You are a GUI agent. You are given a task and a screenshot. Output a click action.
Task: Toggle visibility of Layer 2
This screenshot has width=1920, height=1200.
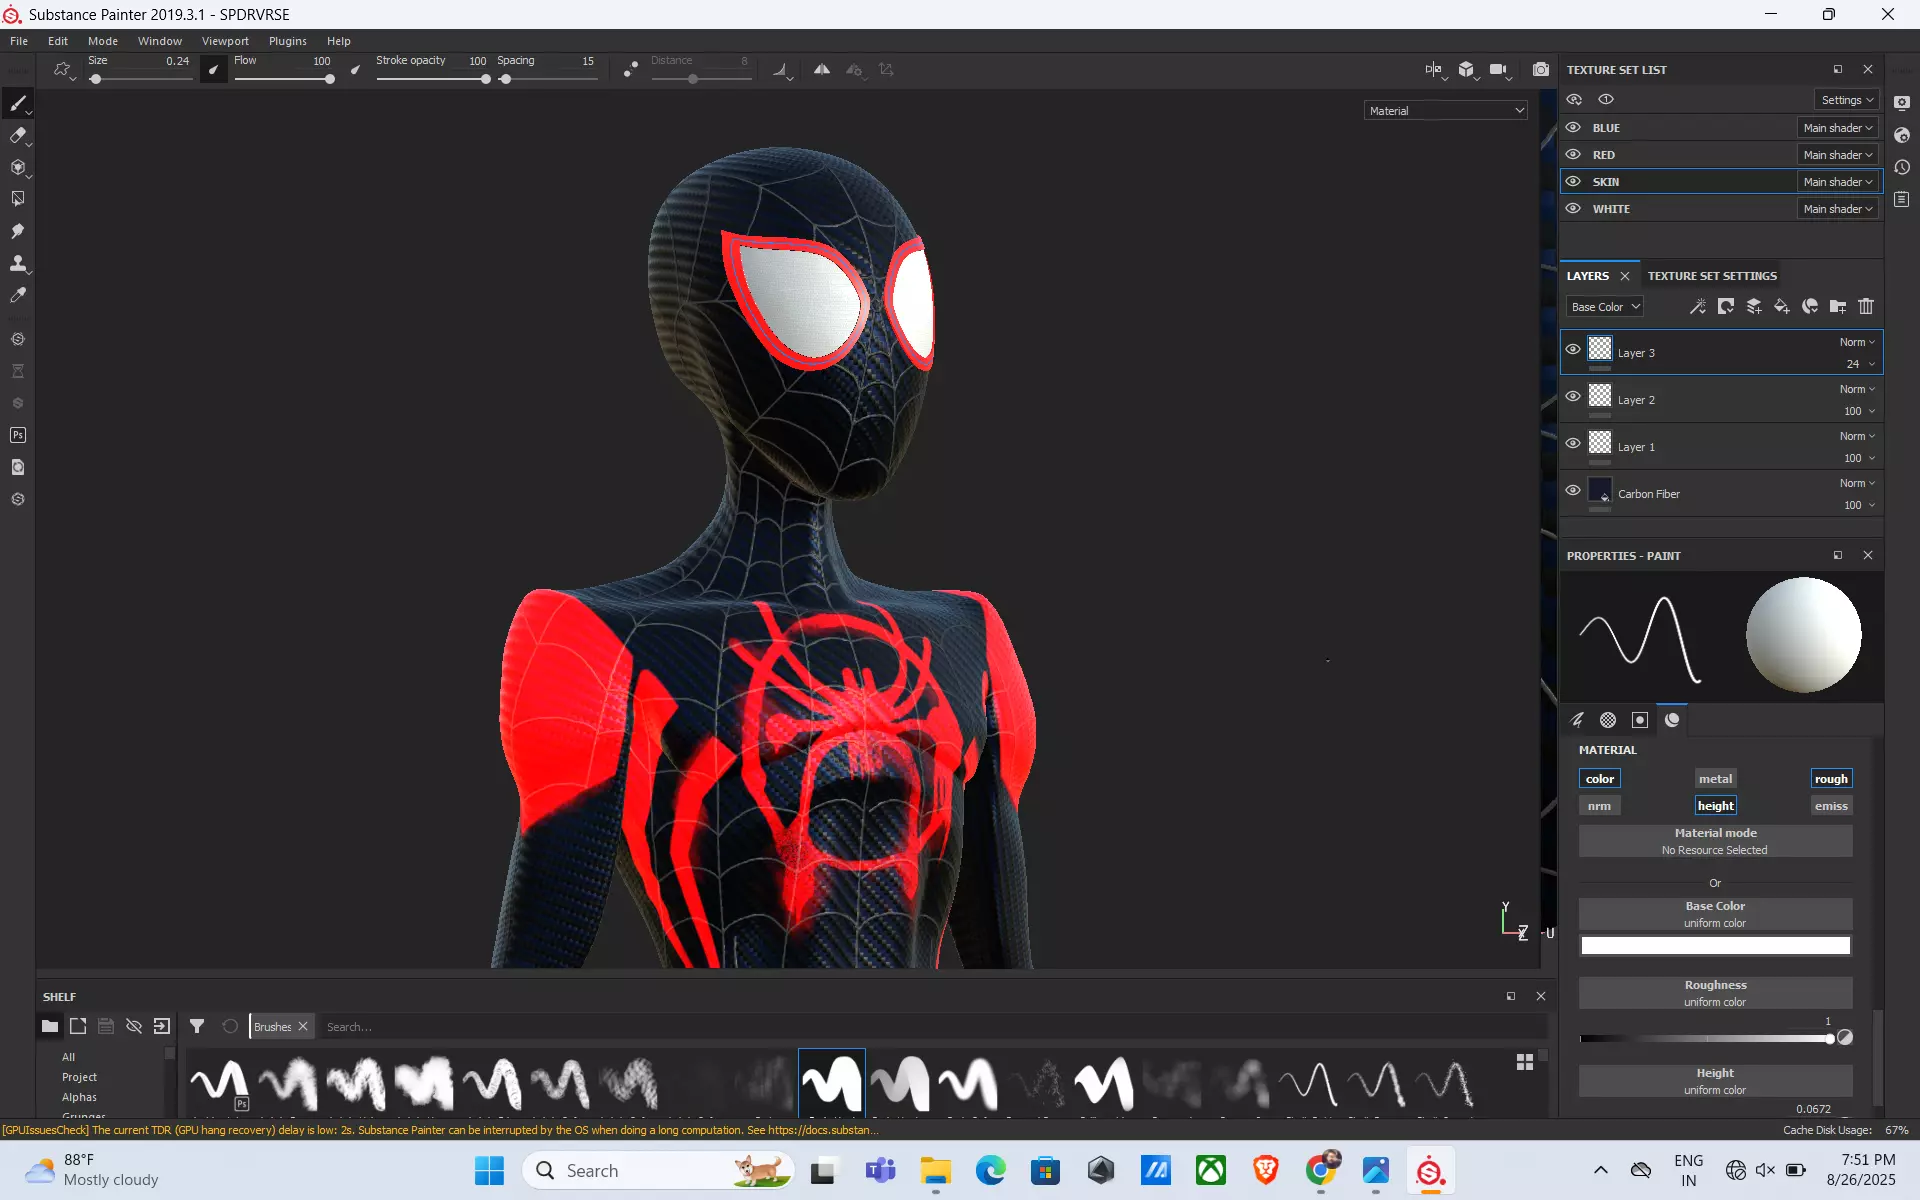click(x=1573, y=397)
